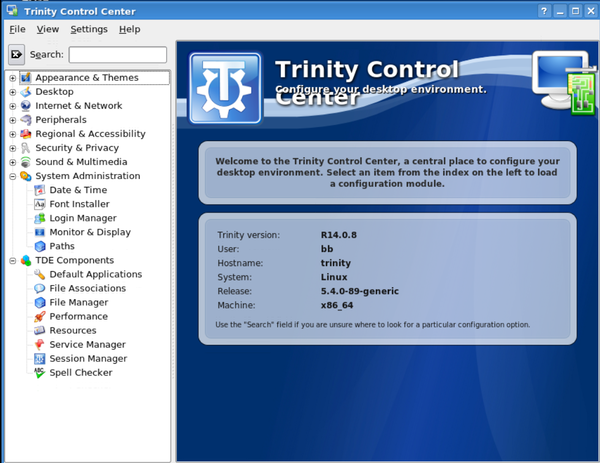The width and height of the screenshot is (600, 463).
Task: Expand the Desktop tree branch
Action: click(x=13, y=92)
